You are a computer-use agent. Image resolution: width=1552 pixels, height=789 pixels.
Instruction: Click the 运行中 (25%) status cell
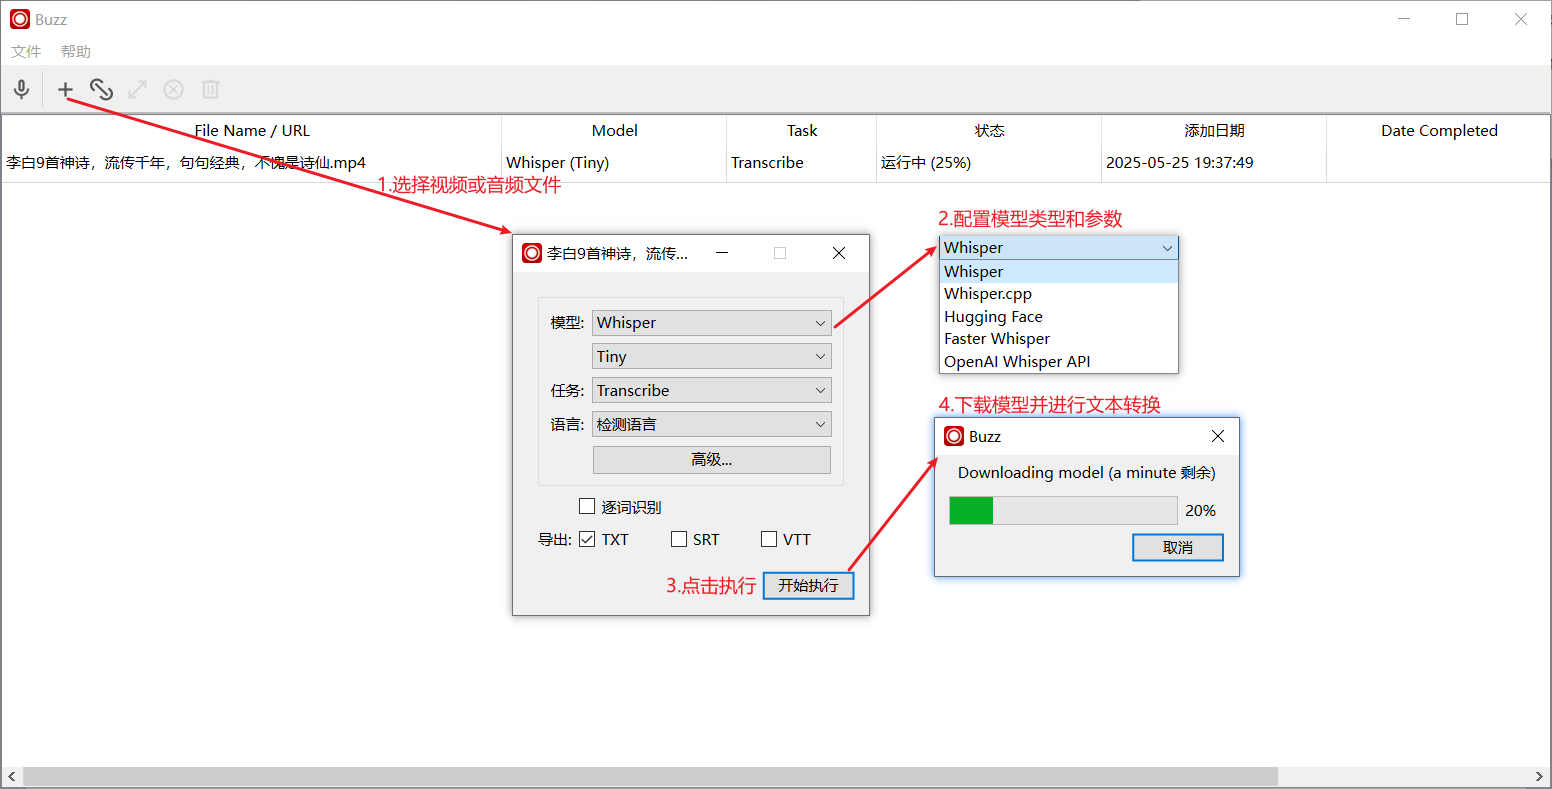(989, 163)
